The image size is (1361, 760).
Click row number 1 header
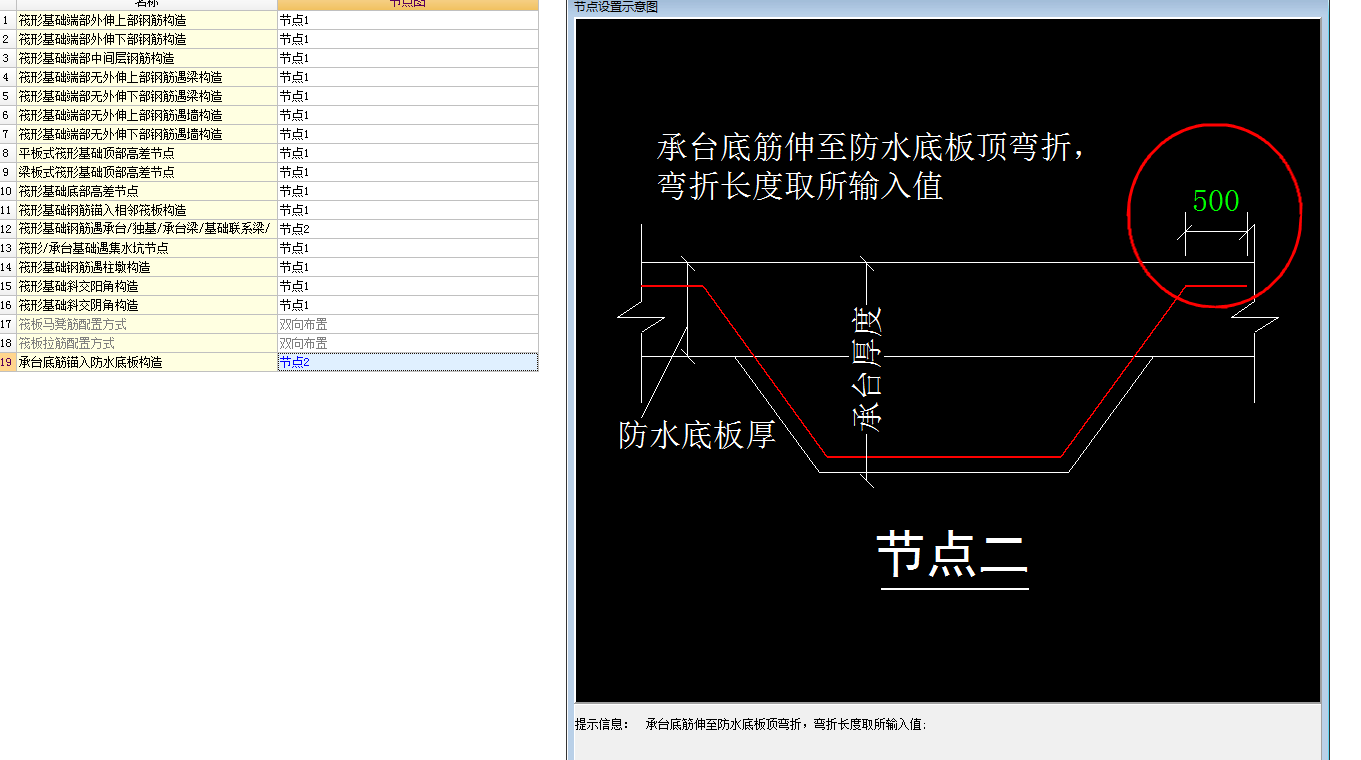(x=8, y=20)
